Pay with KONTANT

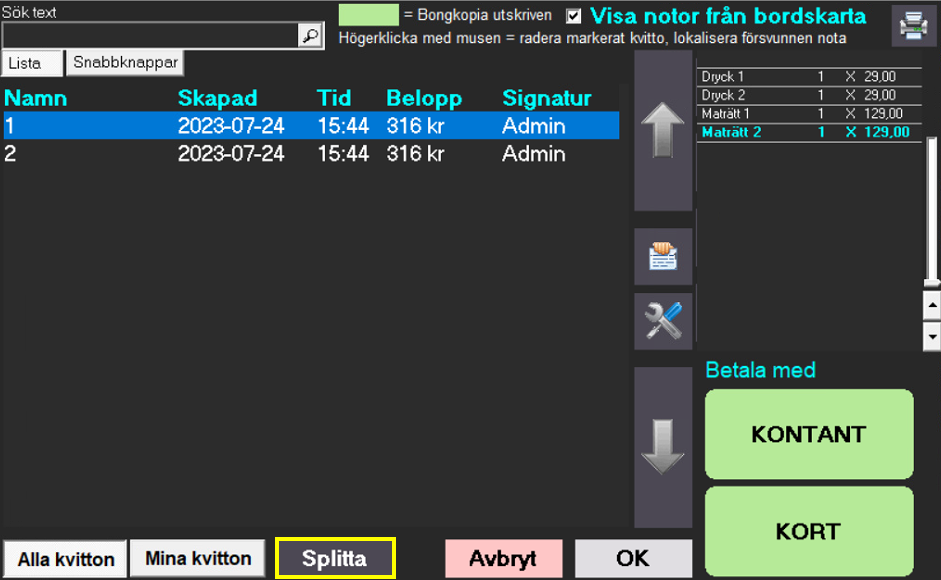pyautogui.click(x=808, y=434)
